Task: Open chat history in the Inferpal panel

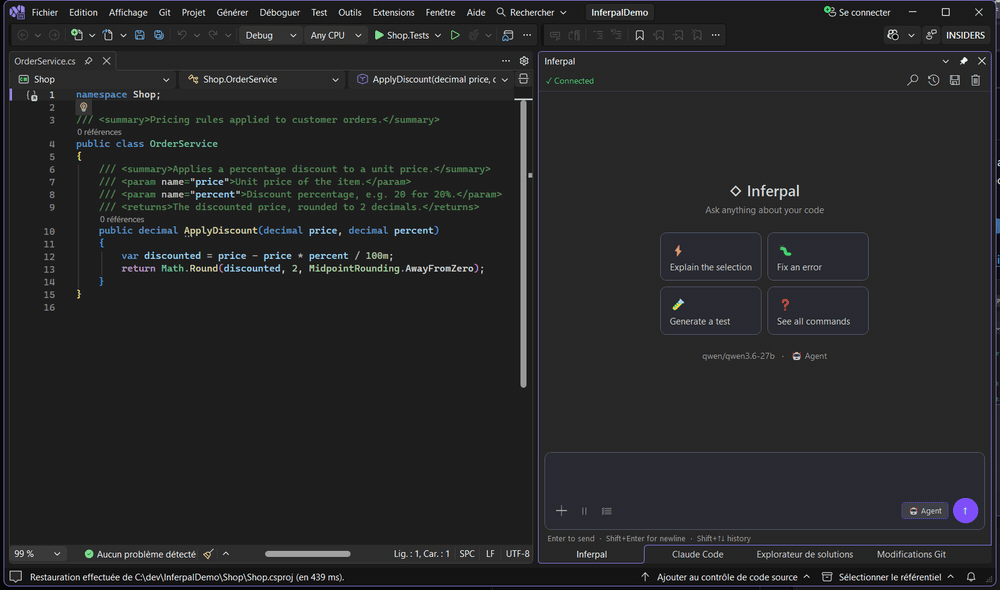Action: click(934, 80)
